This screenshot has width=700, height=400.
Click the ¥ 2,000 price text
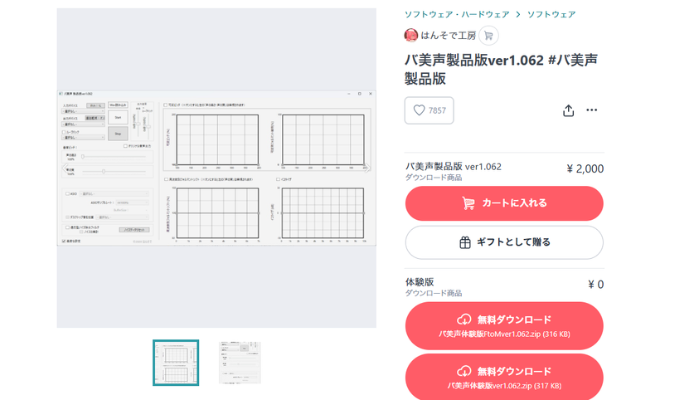585,169
